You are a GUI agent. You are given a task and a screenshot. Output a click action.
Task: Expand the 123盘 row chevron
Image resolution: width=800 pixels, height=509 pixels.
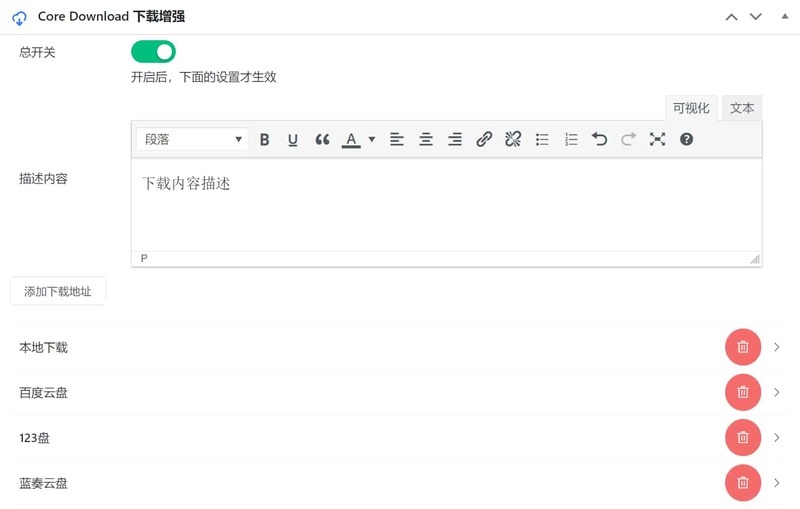pos(777,438)
